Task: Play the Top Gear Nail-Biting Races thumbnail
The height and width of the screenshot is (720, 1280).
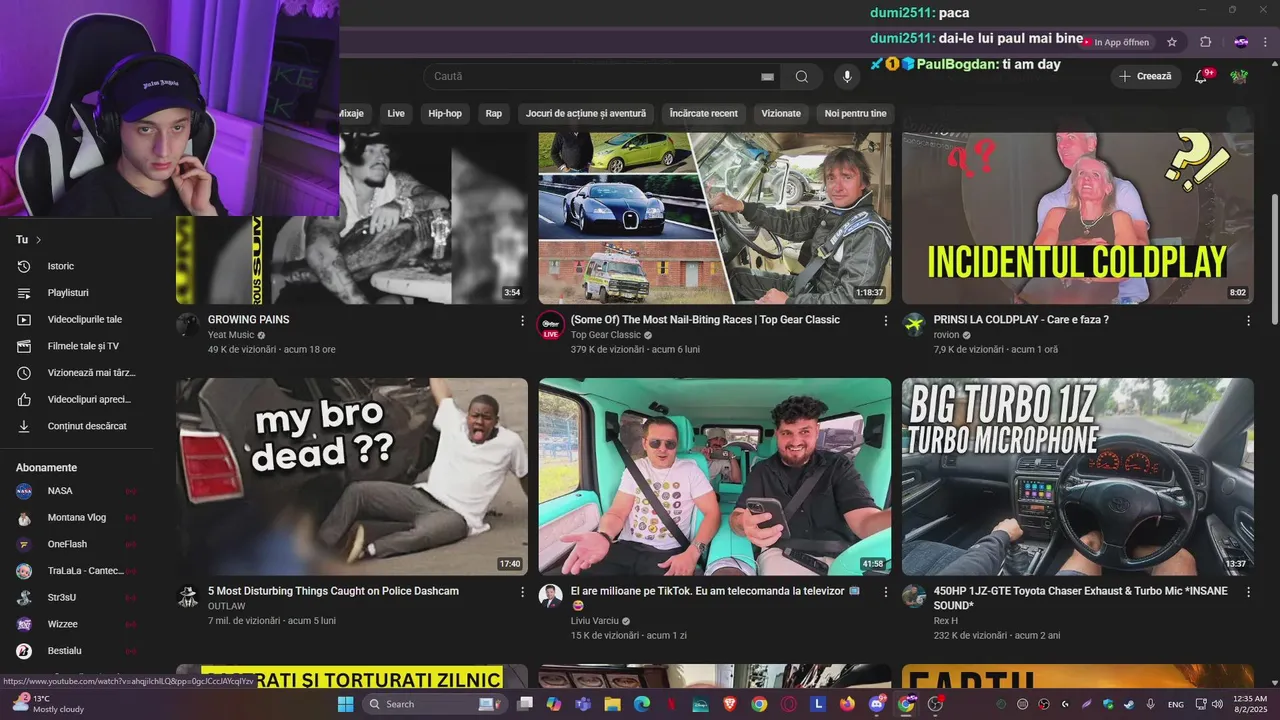Action: coord(715,218)
